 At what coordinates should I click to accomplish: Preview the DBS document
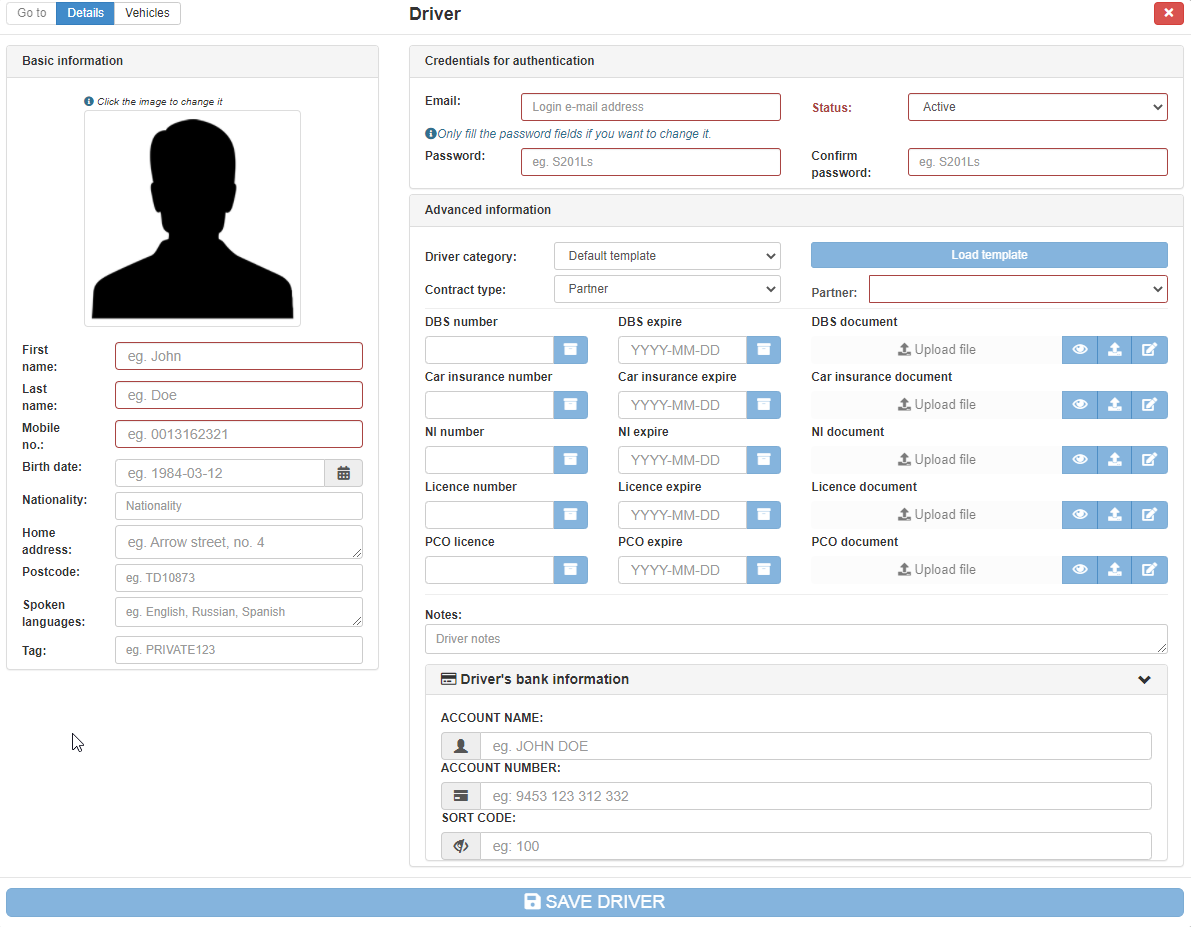coord(1080,349)
